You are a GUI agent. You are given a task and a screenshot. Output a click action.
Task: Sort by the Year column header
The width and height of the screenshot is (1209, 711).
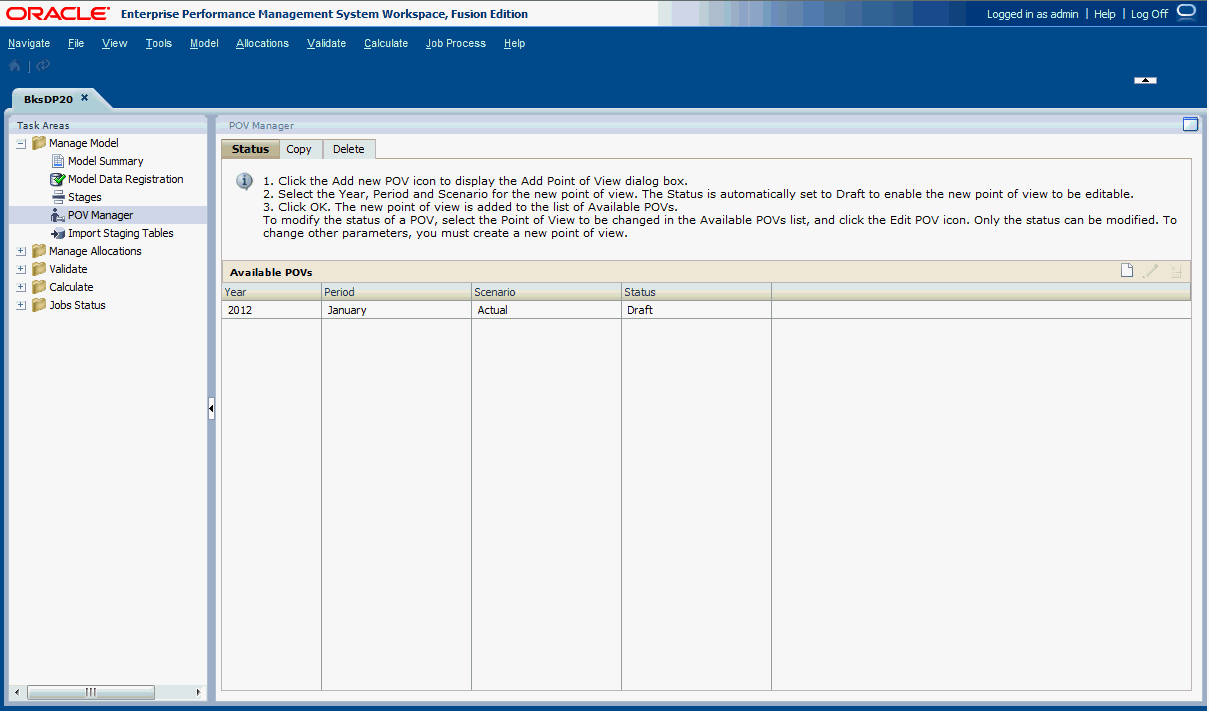(271, 292)
